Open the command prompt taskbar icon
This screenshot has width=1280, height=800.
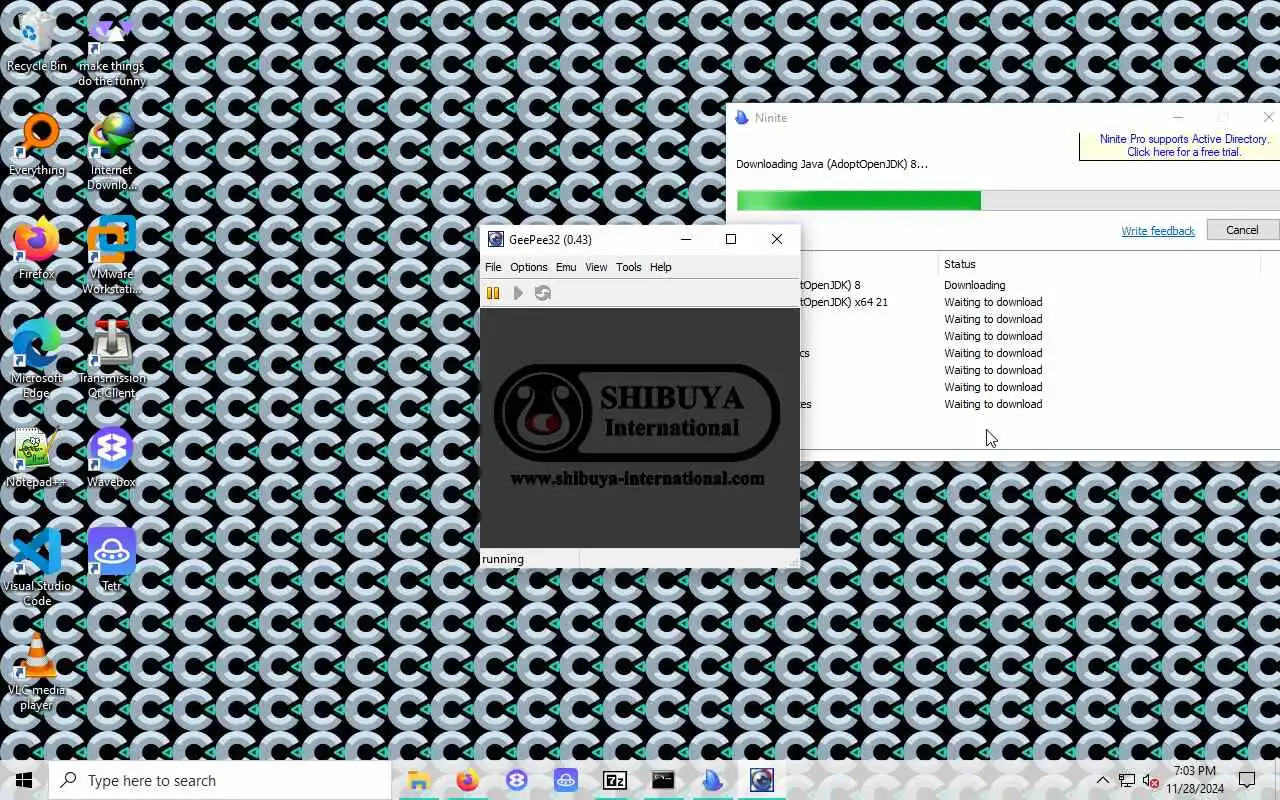point(663,780)
